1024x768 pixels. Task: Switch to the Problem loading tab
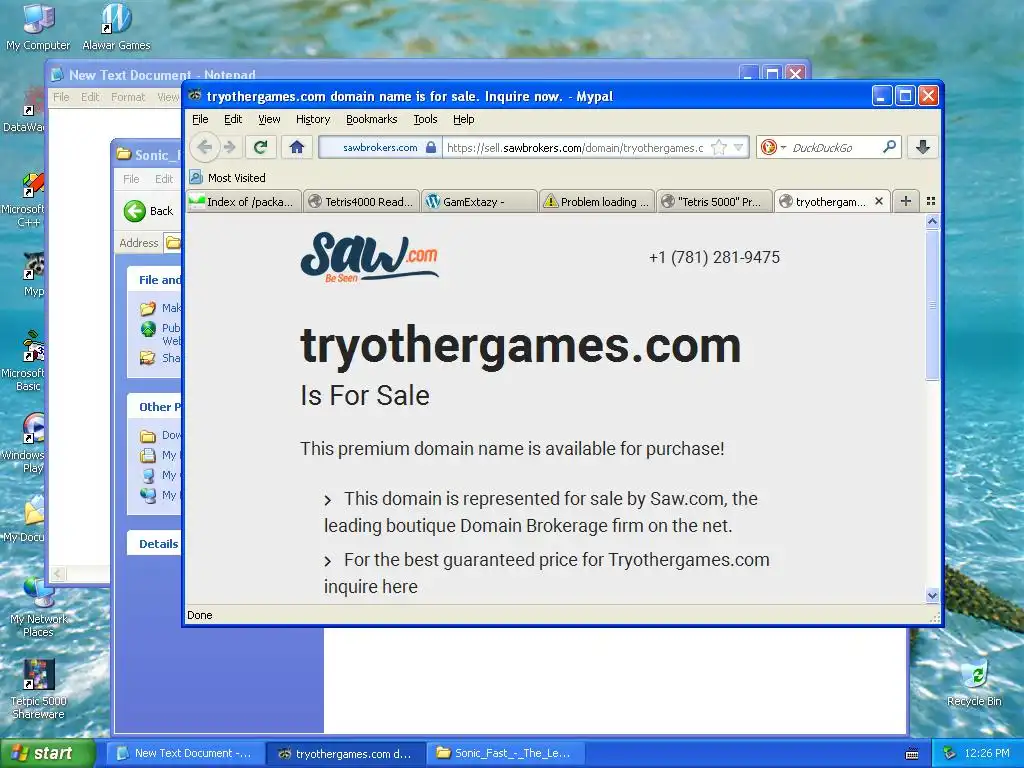pos(597,202)
